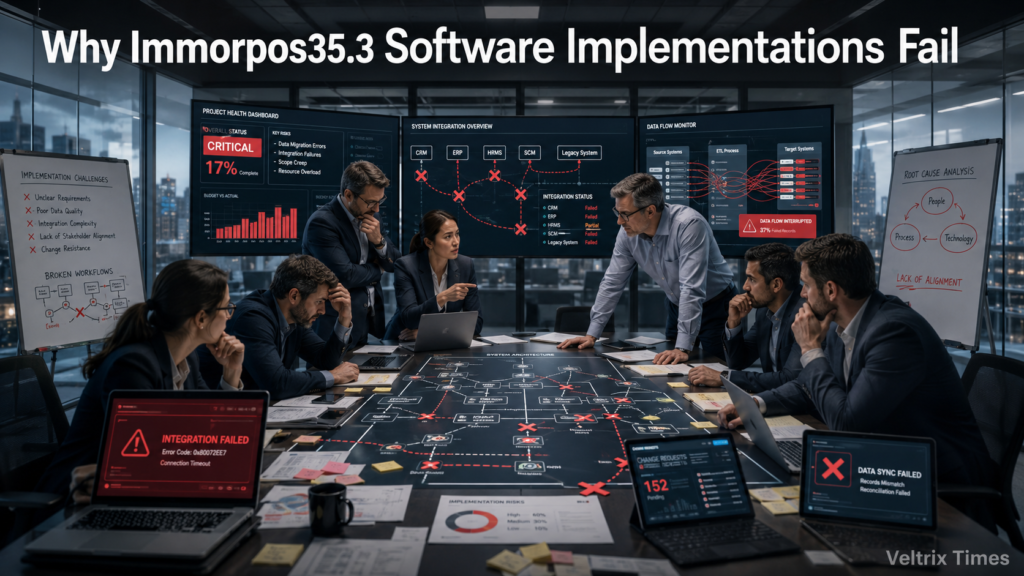Select the SCM system box
Viewport: 1024px width, 576px height.
pyautogui.click(x=529, y=153)
